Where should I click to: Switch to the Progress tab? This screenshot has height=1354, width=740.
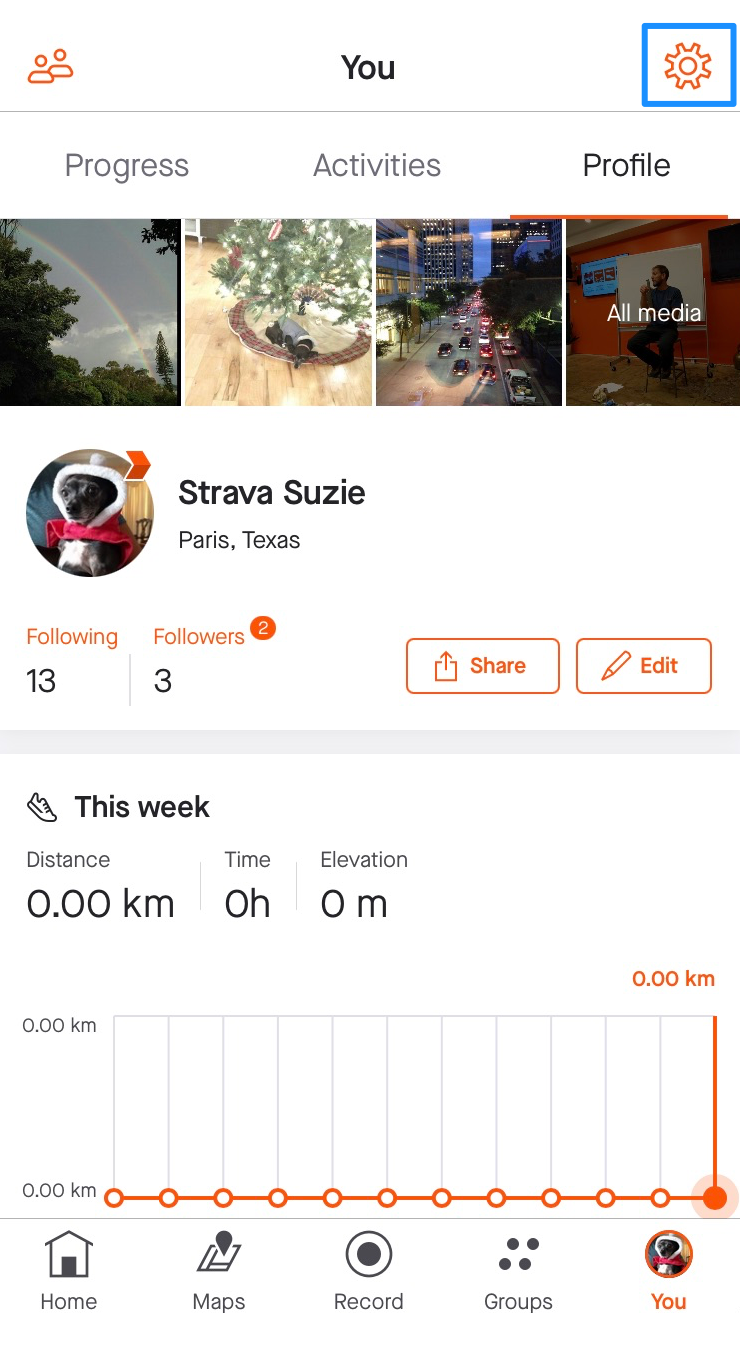(127, 166)
